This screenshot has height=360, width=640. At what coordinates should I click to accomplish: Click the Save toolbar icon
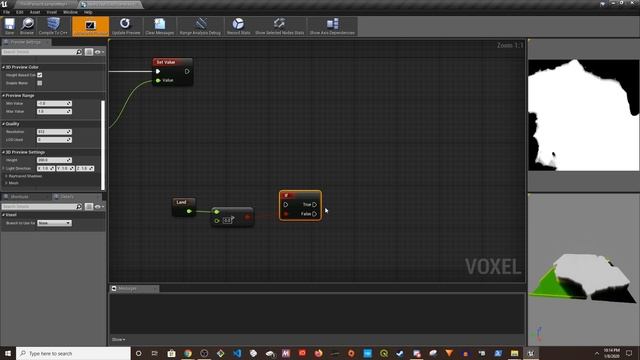[x=9, y=26]
